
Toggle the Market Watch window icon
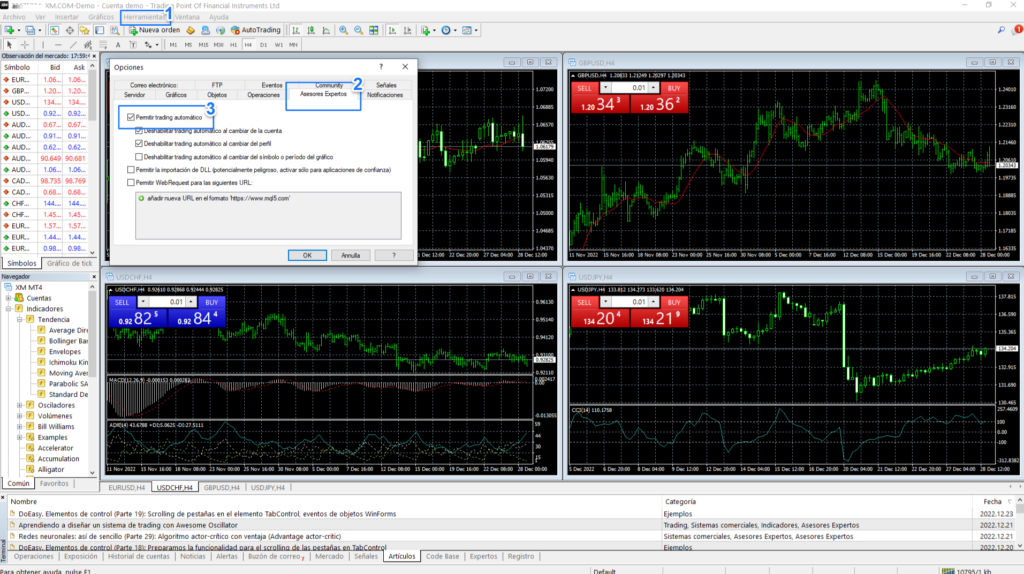tap(54, 30)
